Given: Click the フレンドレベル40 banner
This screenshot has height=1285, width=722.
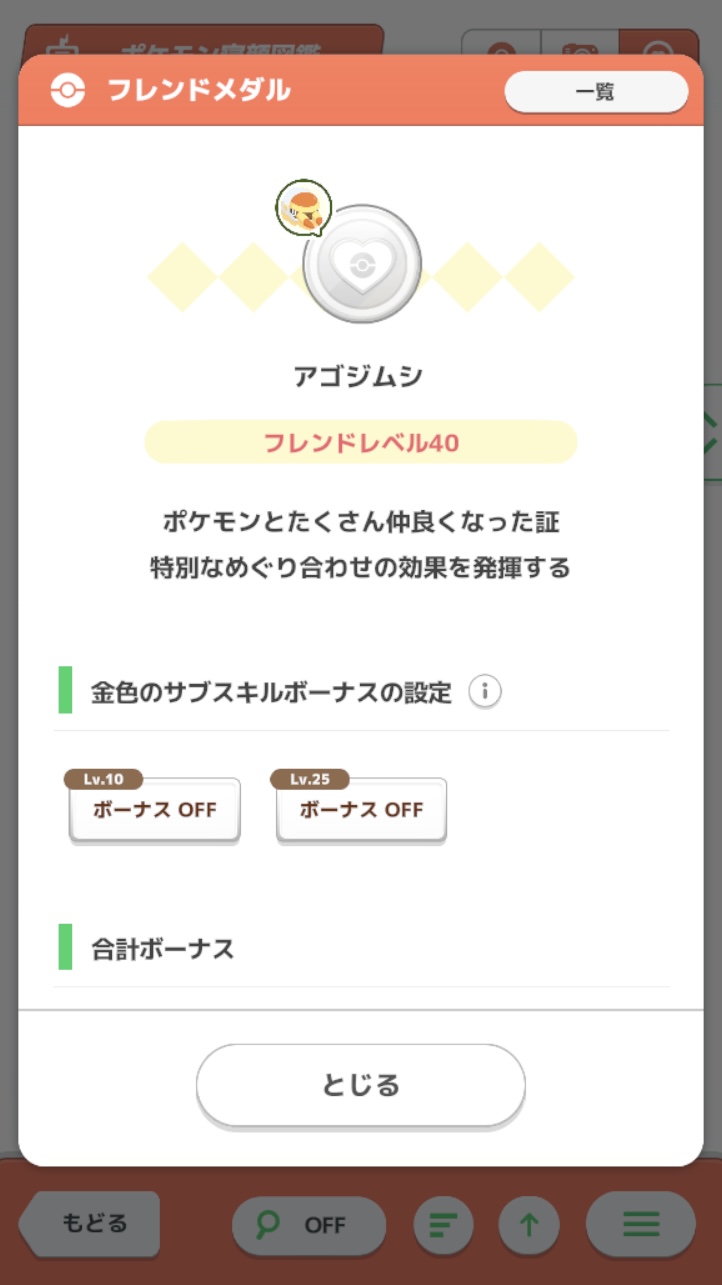Looking at the screenshot, I should [361, 442].
